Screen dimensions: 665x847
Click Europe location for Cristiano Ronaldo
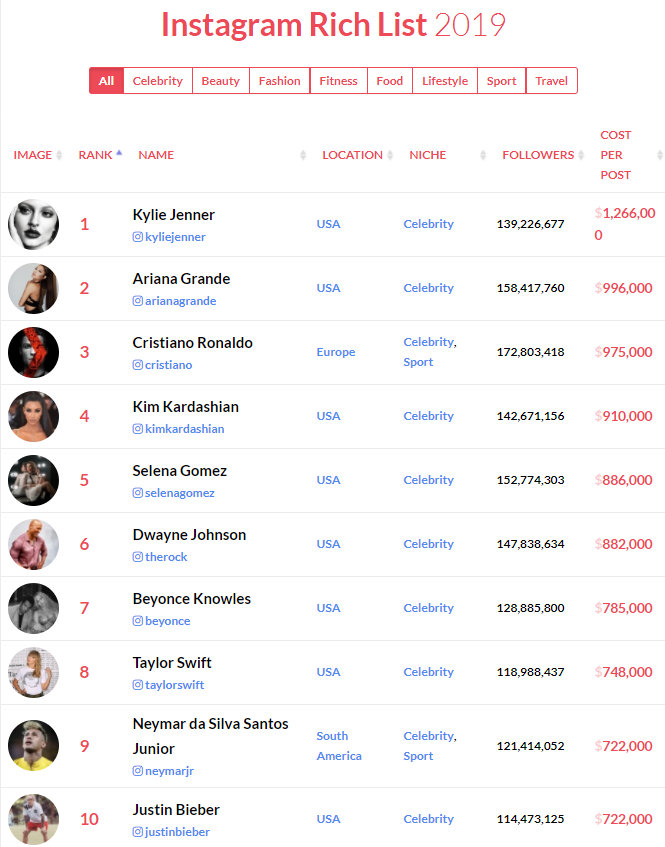click(x=336, y=352)
